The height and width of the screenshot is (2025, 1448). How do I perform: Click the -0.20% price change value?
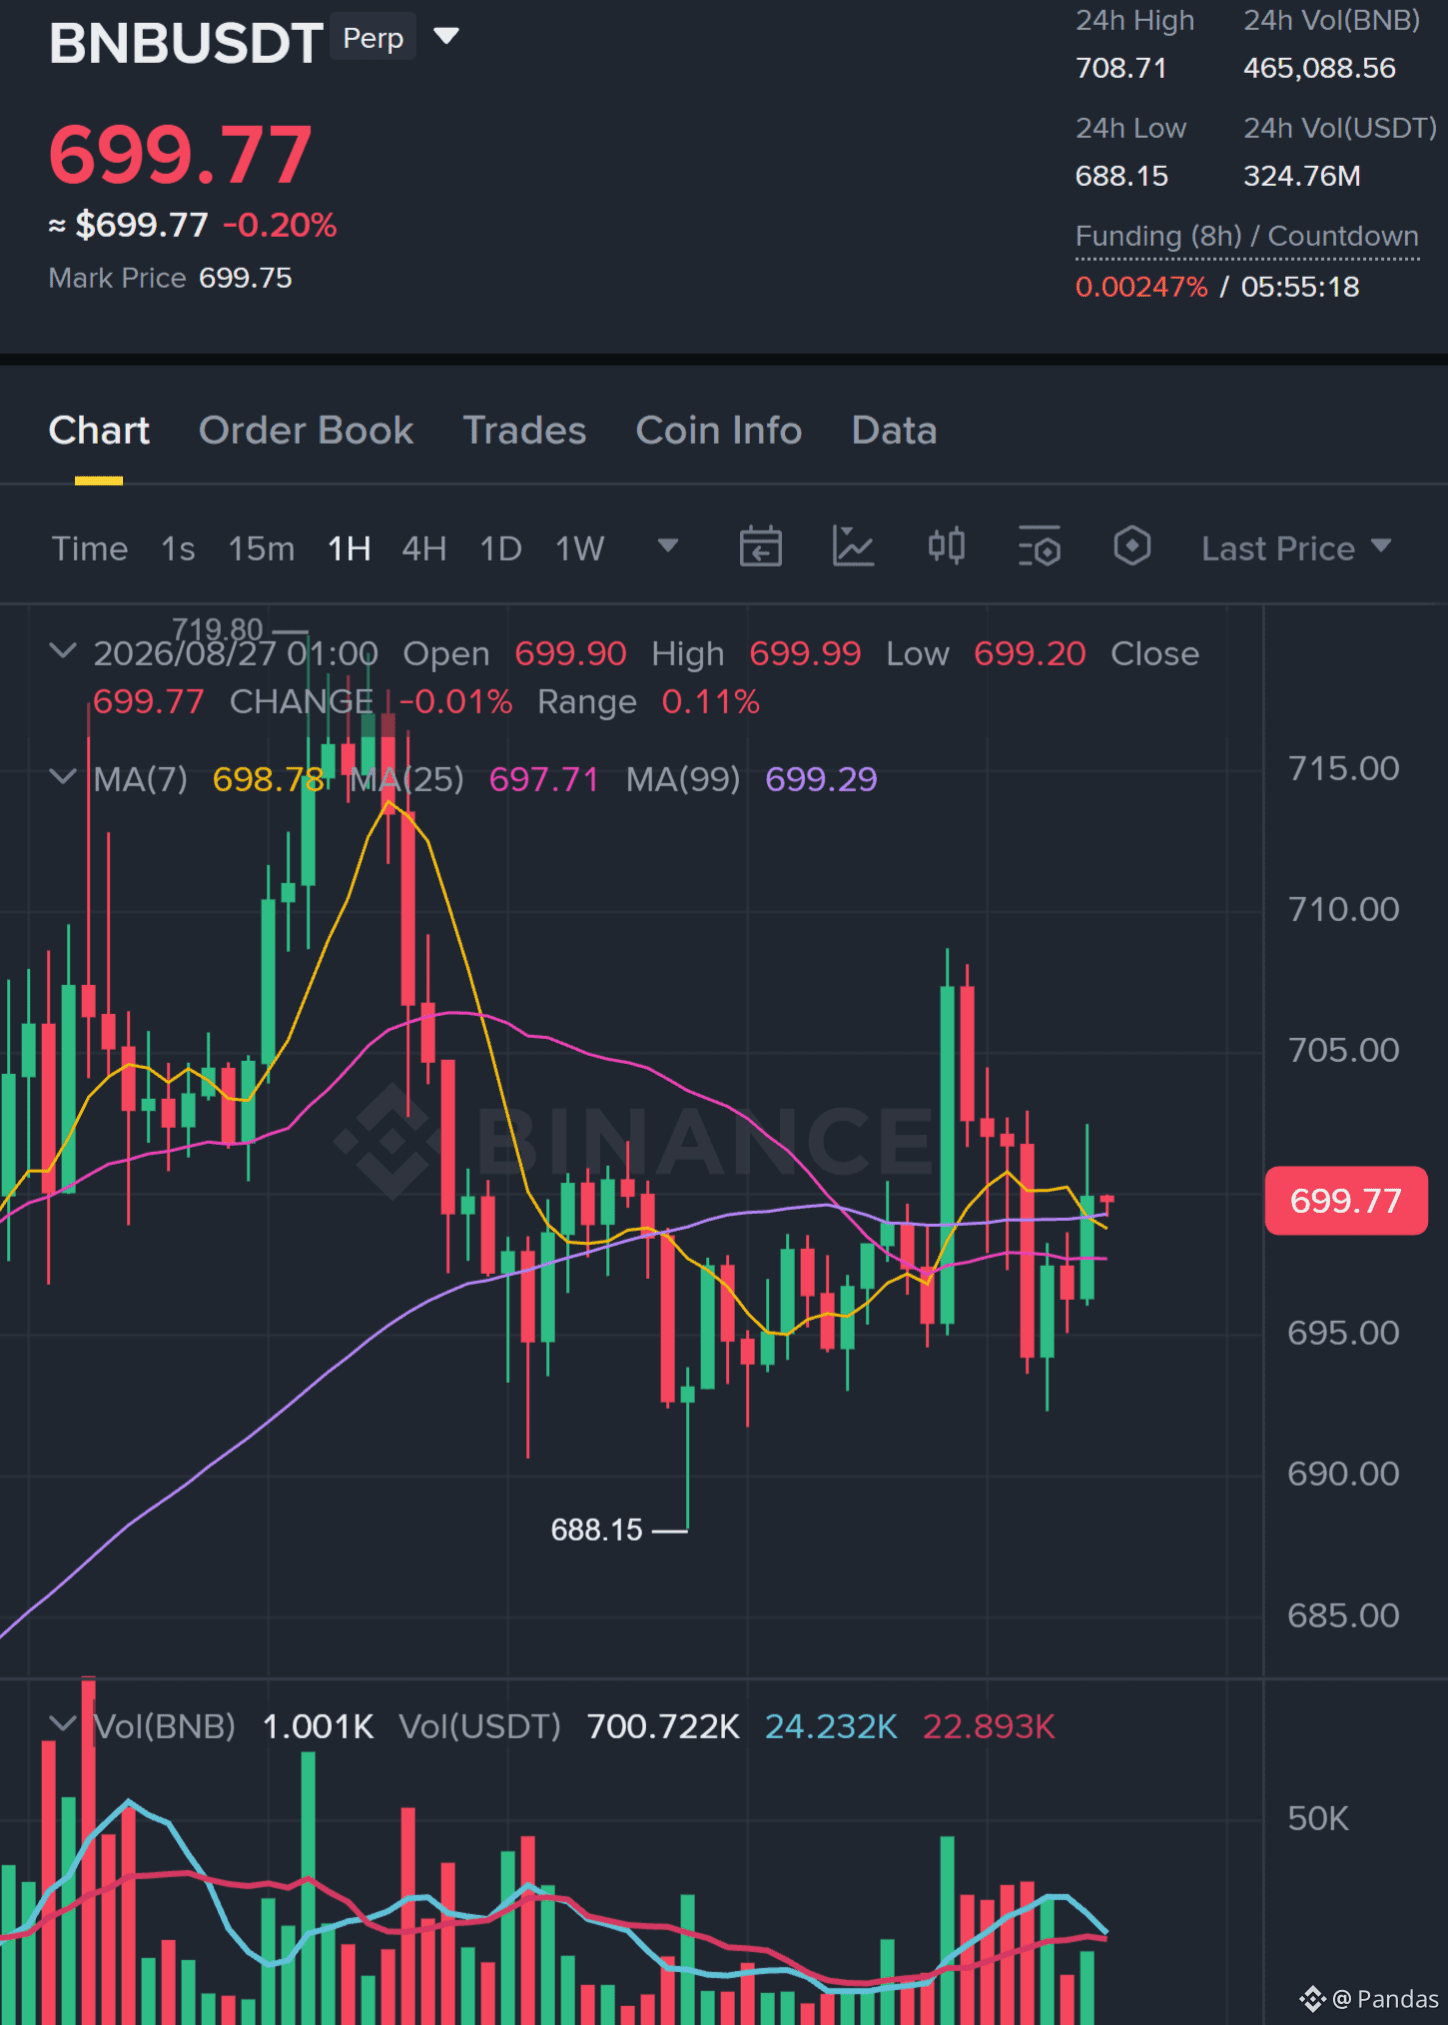[279, 225]
